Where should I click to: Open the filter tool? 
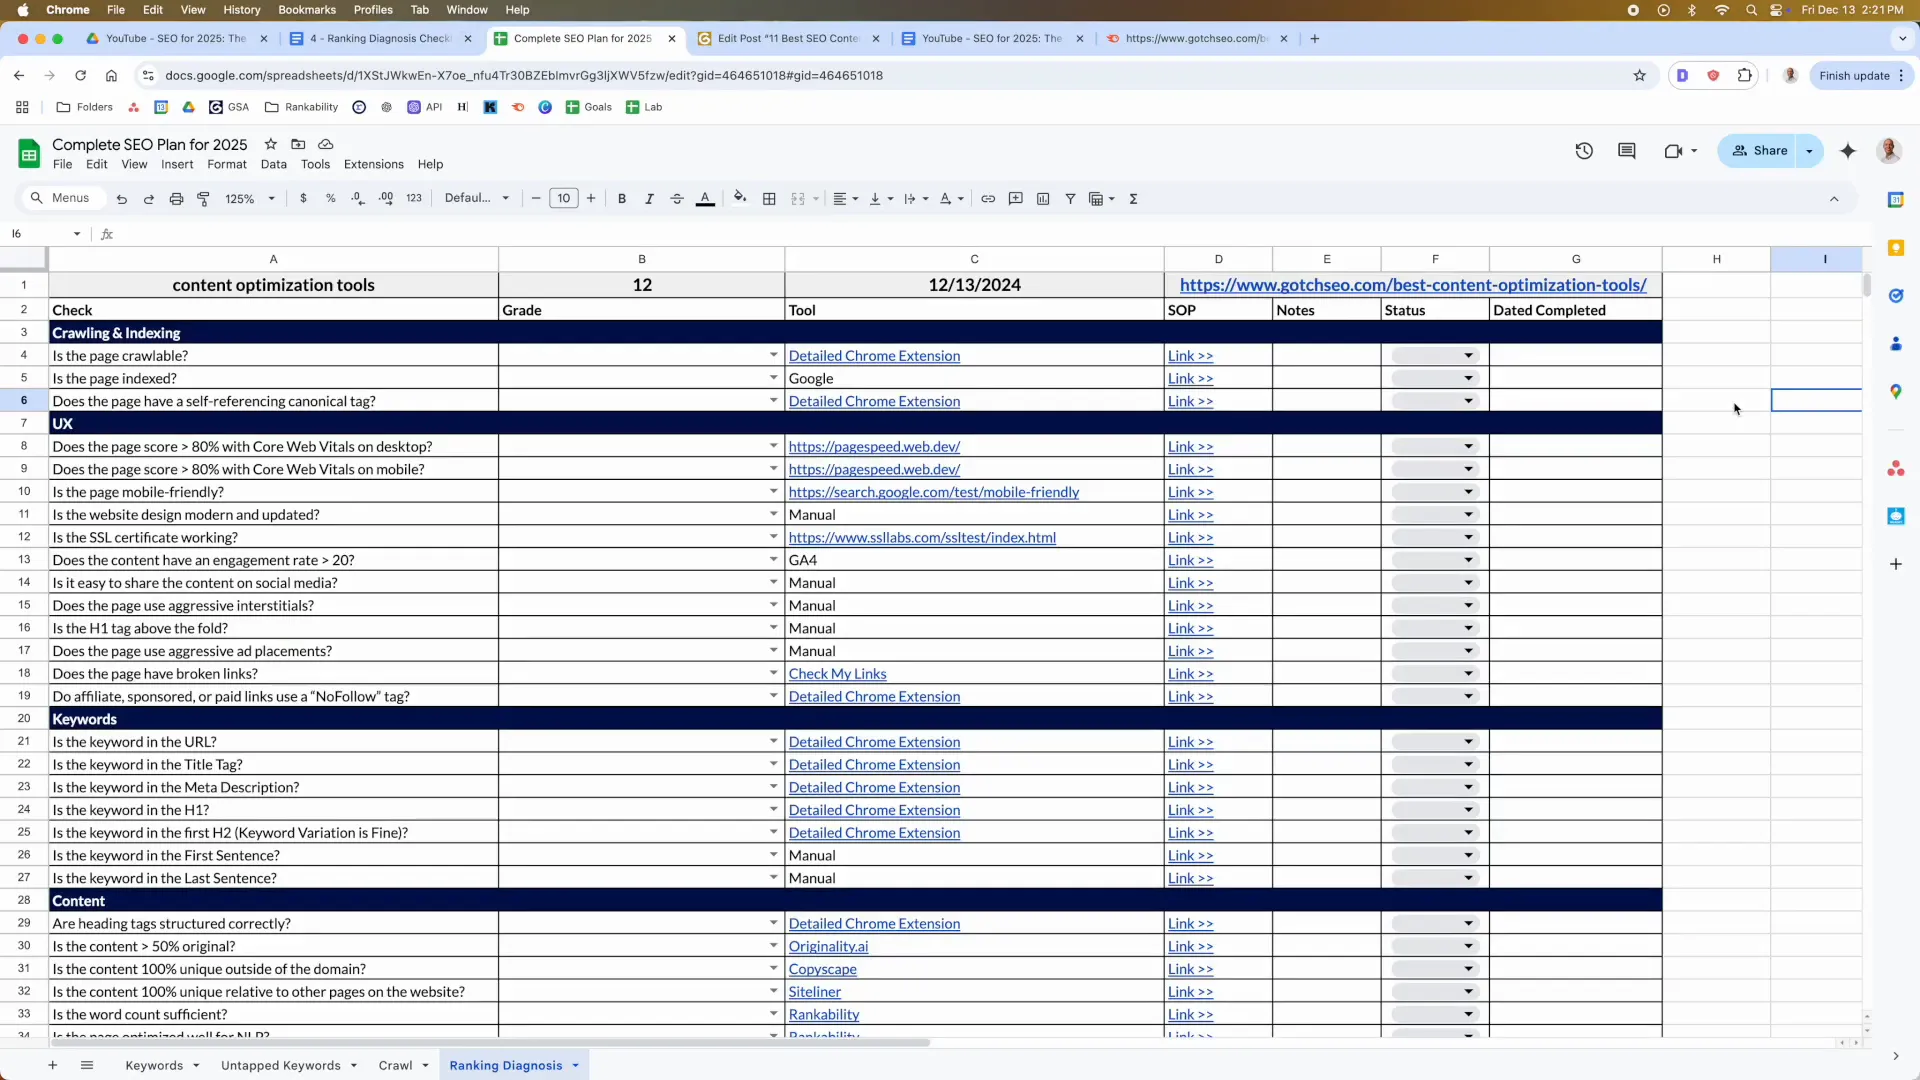1070,198
